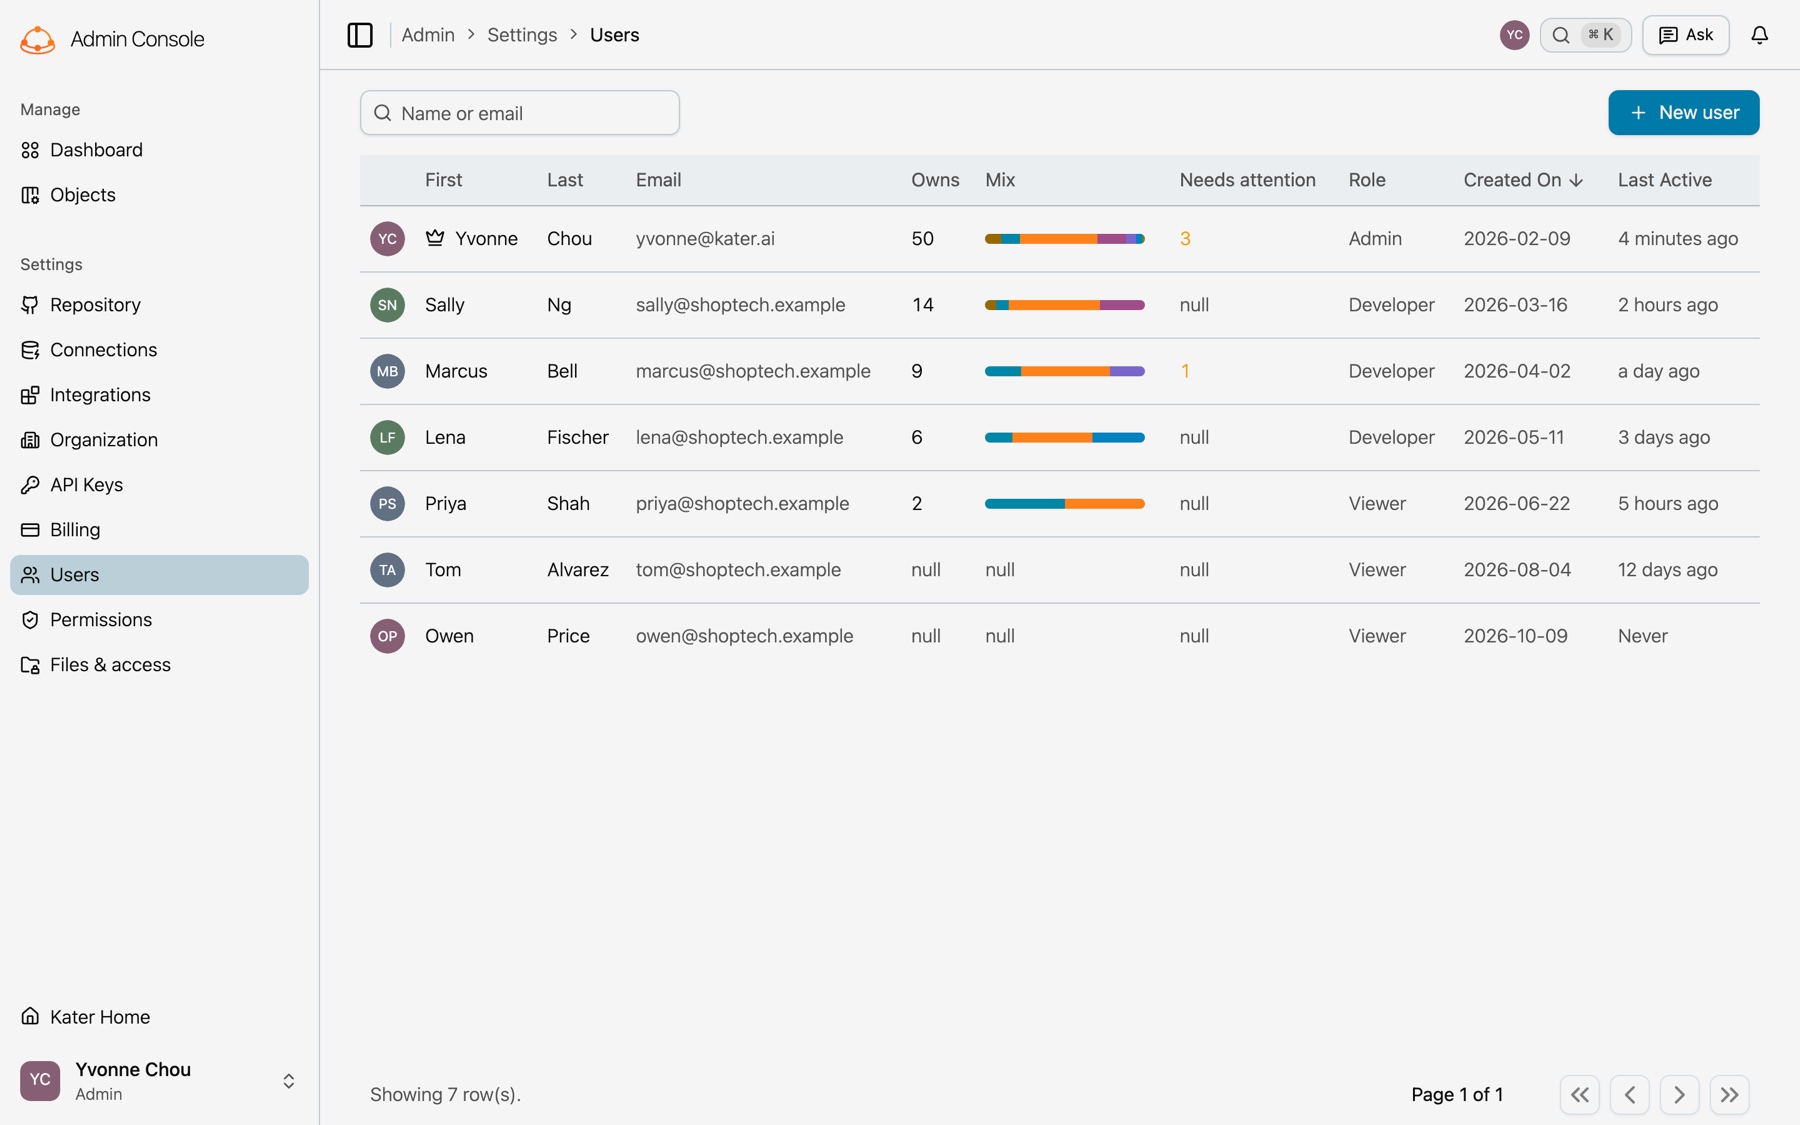Go to the first page of results
Viewport: 1800px width, 1125px height.
click(1579, 1095)
